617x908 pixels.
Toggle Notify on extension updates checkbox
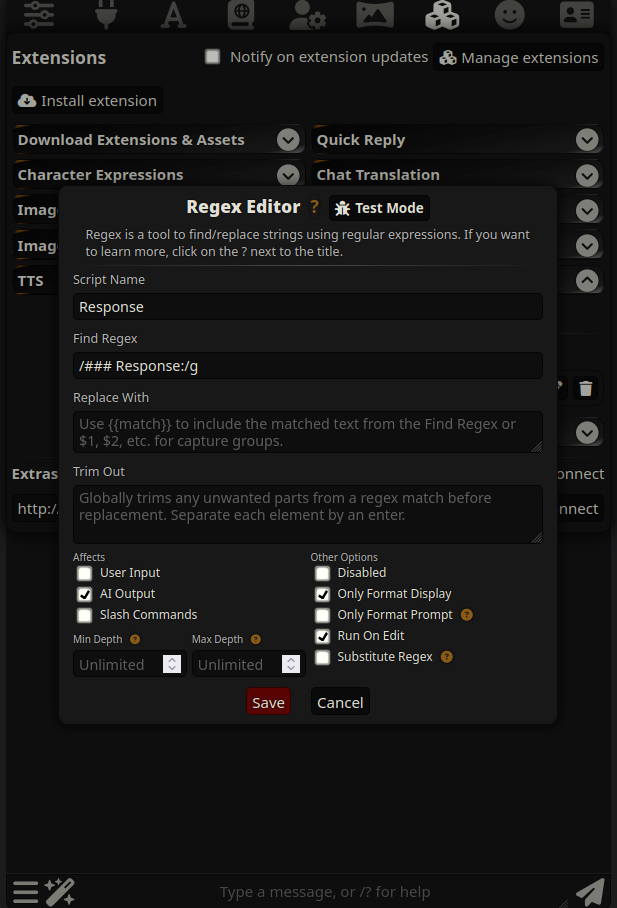point(212,57)
